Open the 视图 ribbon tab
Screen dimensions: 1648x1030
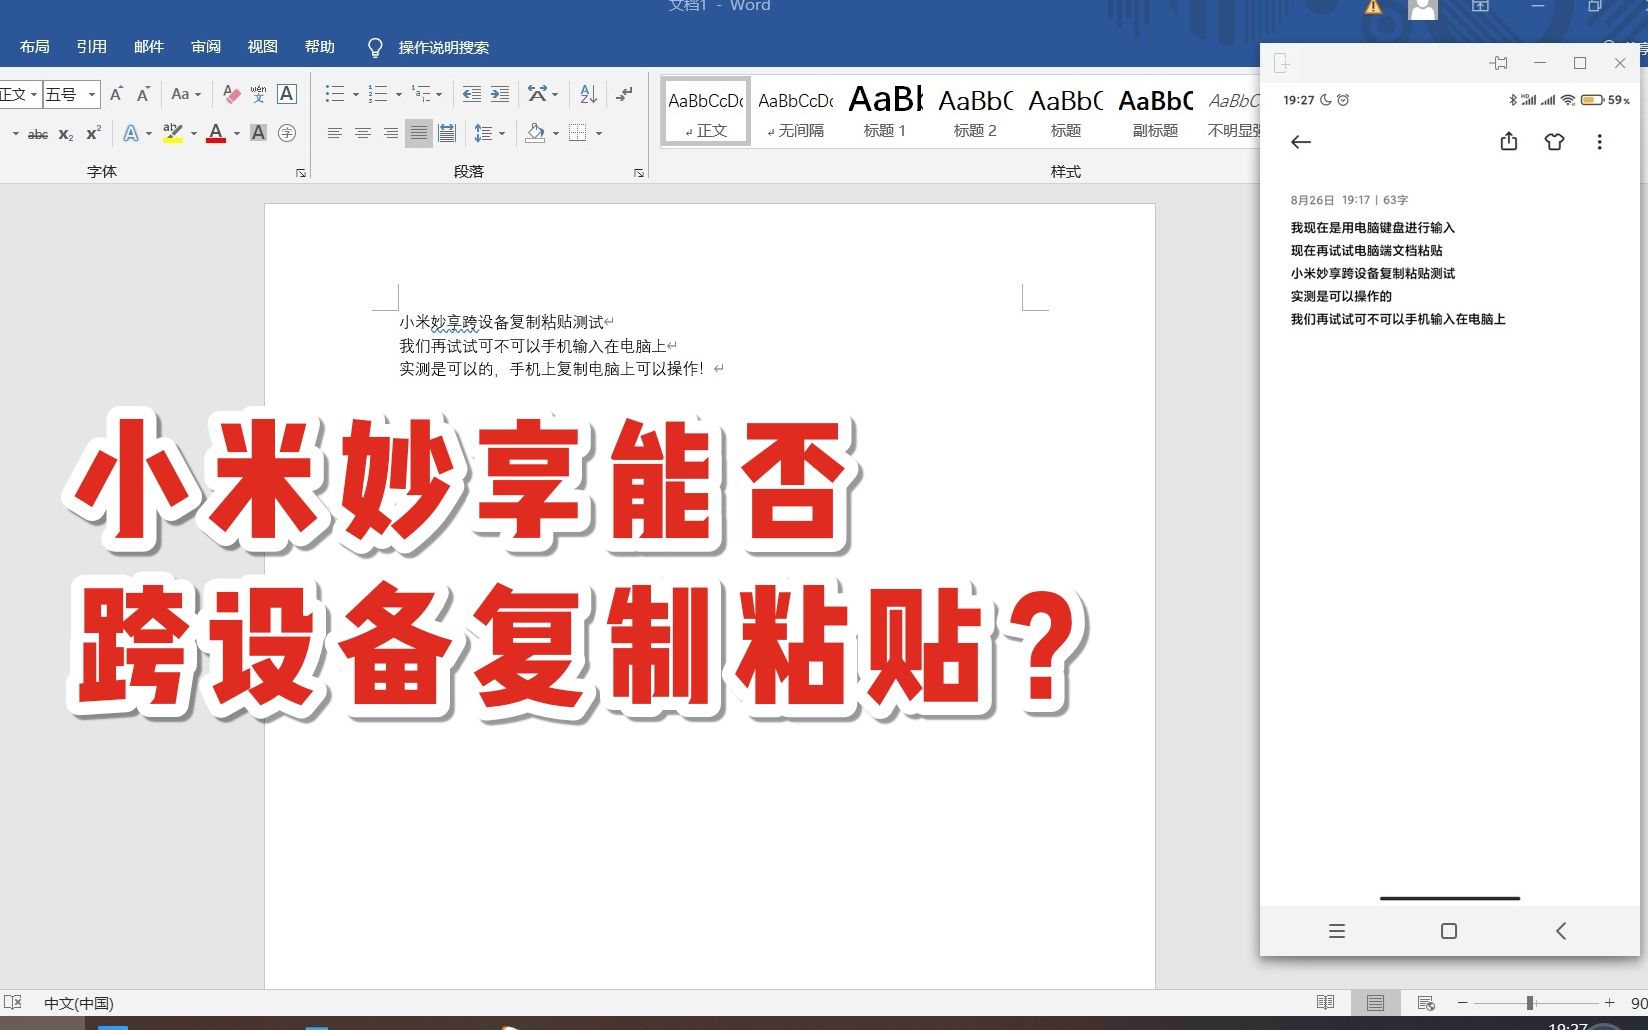pos(262,47)
